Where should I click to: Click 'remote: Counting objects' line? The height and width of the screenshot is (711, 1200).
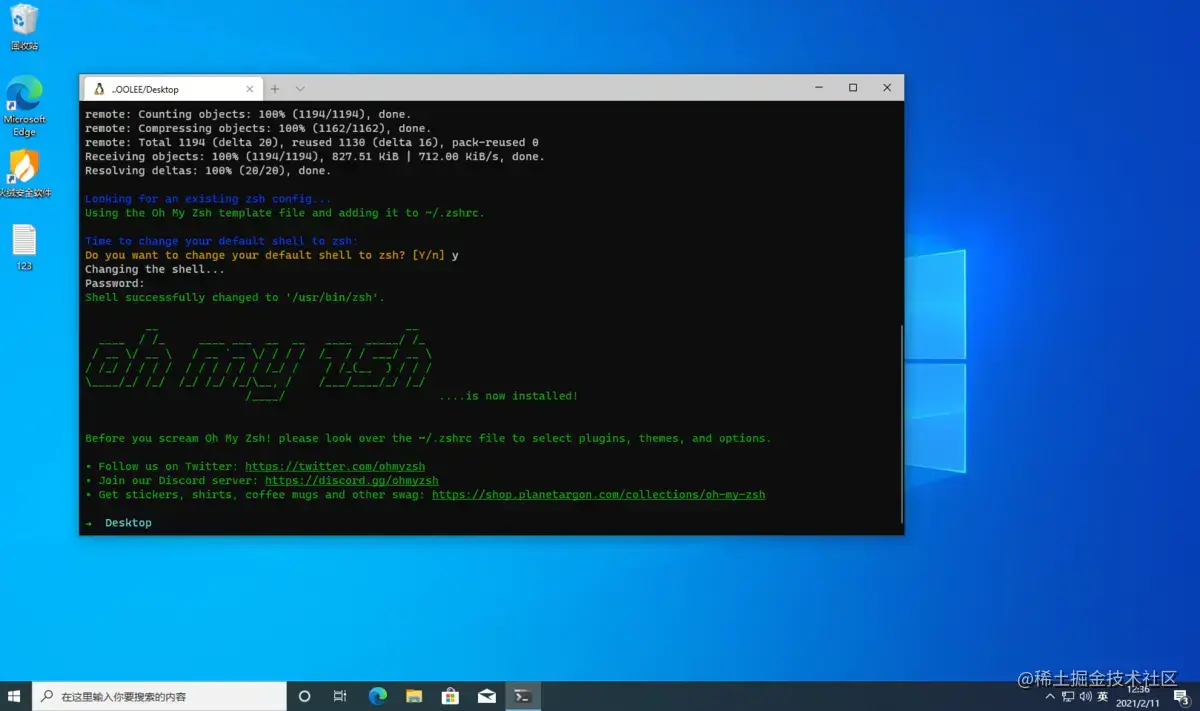point(248,114)
